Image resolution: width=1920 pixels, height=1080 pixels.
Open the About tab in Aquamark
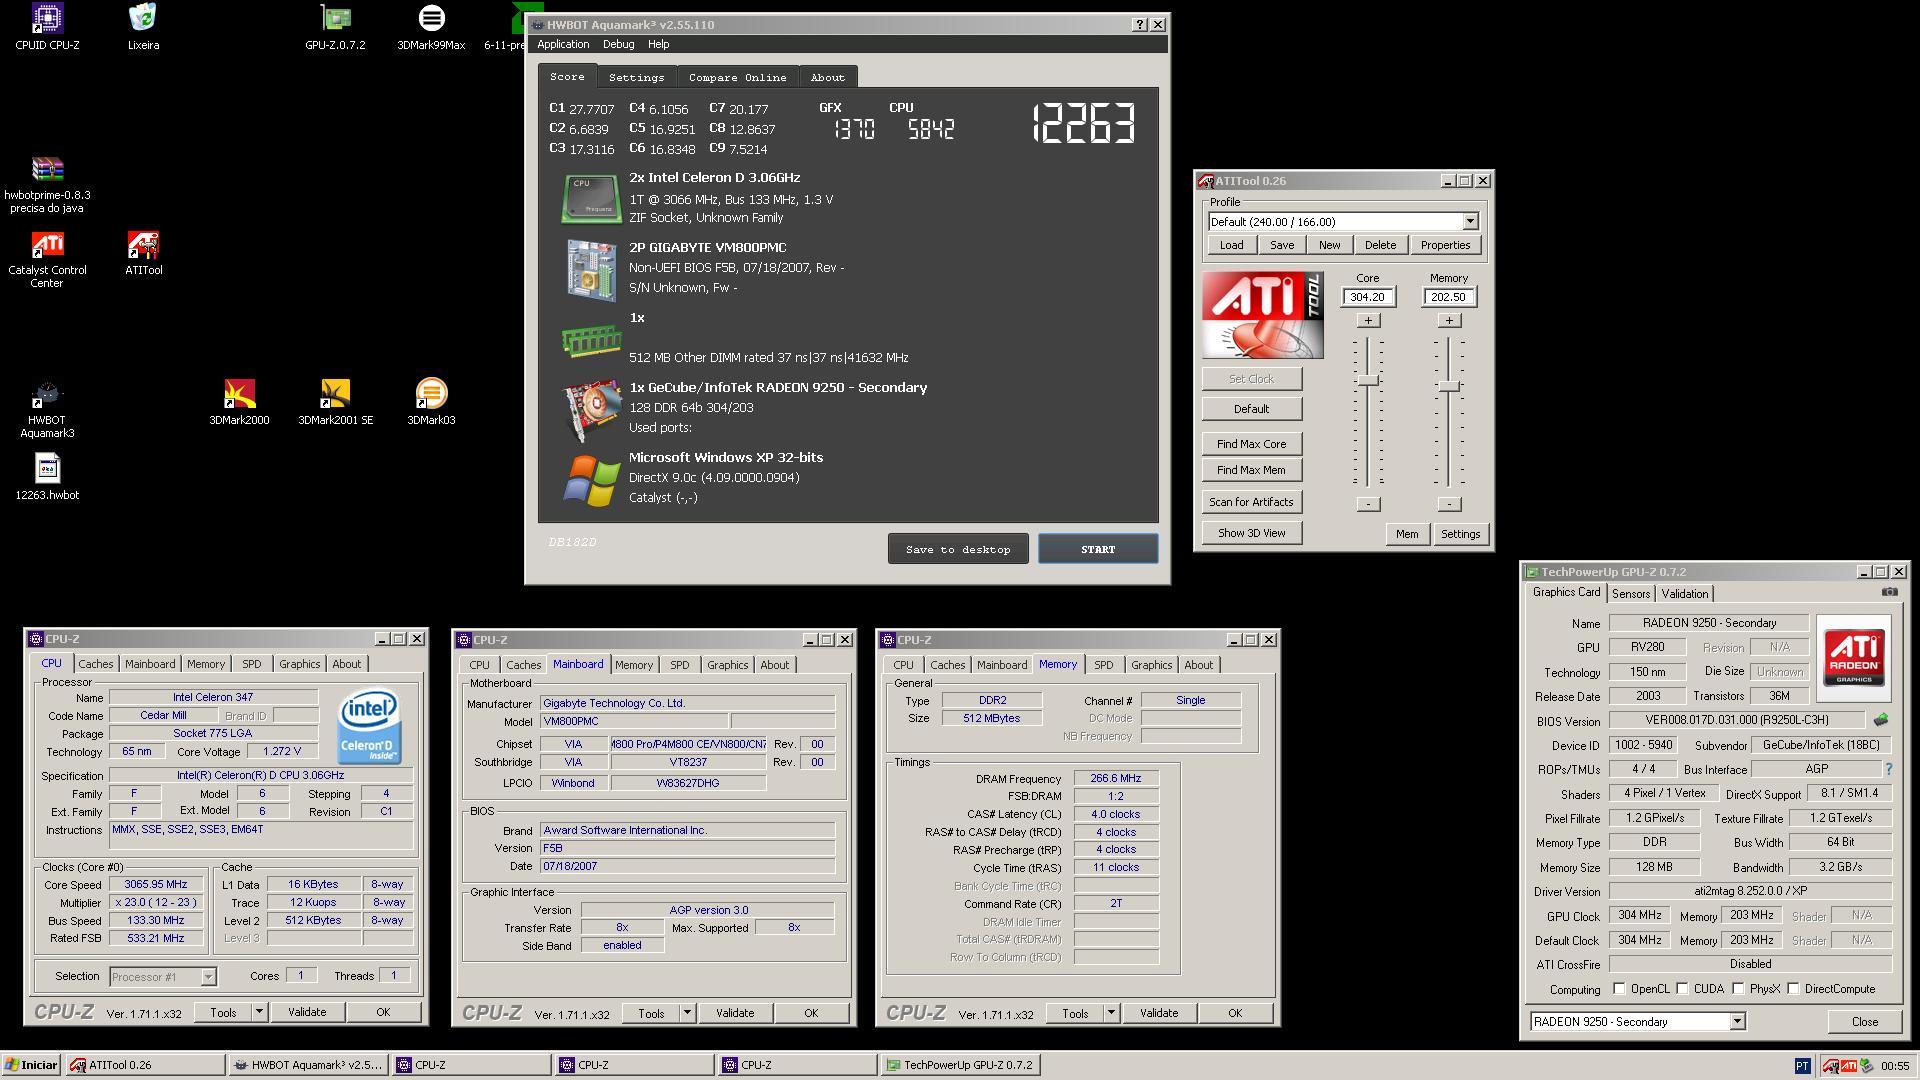tap(827, 77)
